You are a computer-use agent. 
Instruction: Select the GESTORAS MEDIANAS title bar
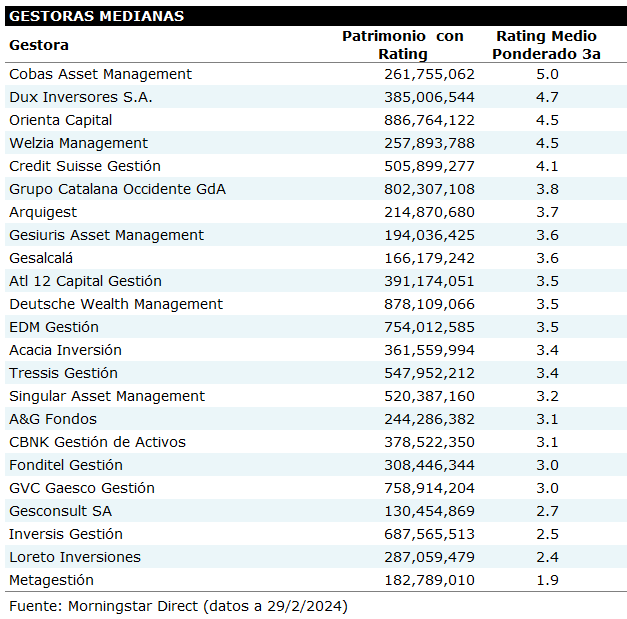click(97, 16)
